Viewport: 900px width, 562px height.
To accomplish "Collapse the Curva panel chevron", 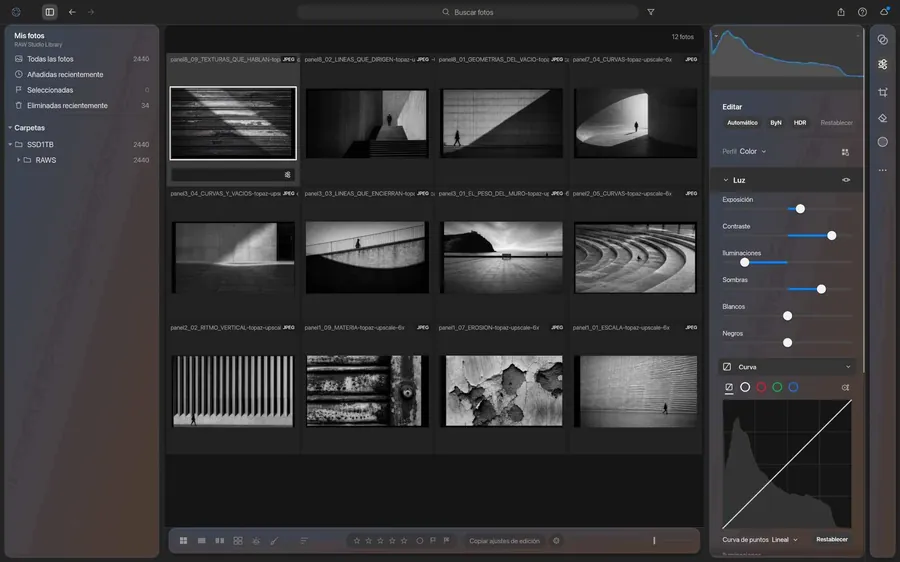I will (x=848, y=367).
